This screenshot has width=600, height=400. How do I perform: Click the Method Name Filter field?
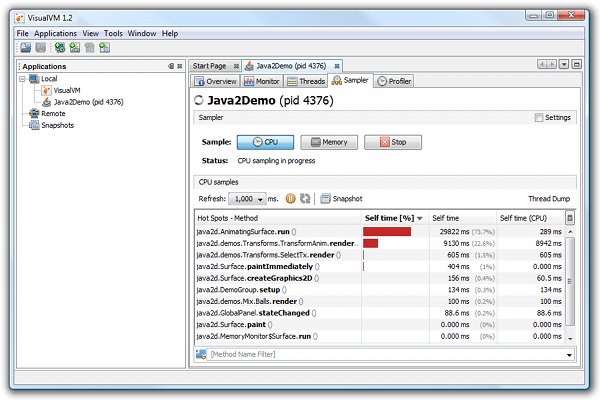click(385, 354)
